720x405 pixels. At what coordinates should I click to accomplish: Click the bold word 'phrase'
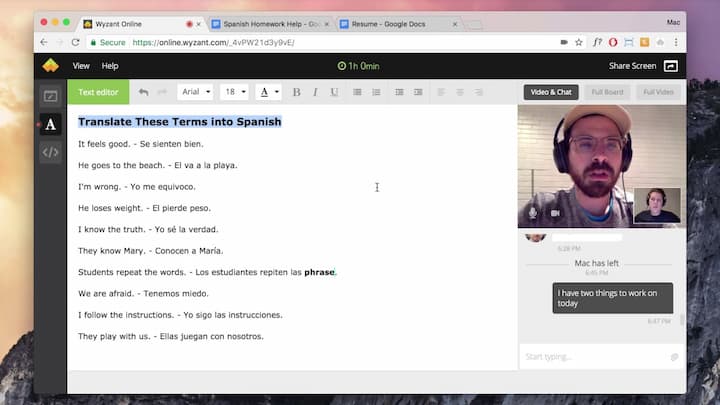(x=320, y=272)
